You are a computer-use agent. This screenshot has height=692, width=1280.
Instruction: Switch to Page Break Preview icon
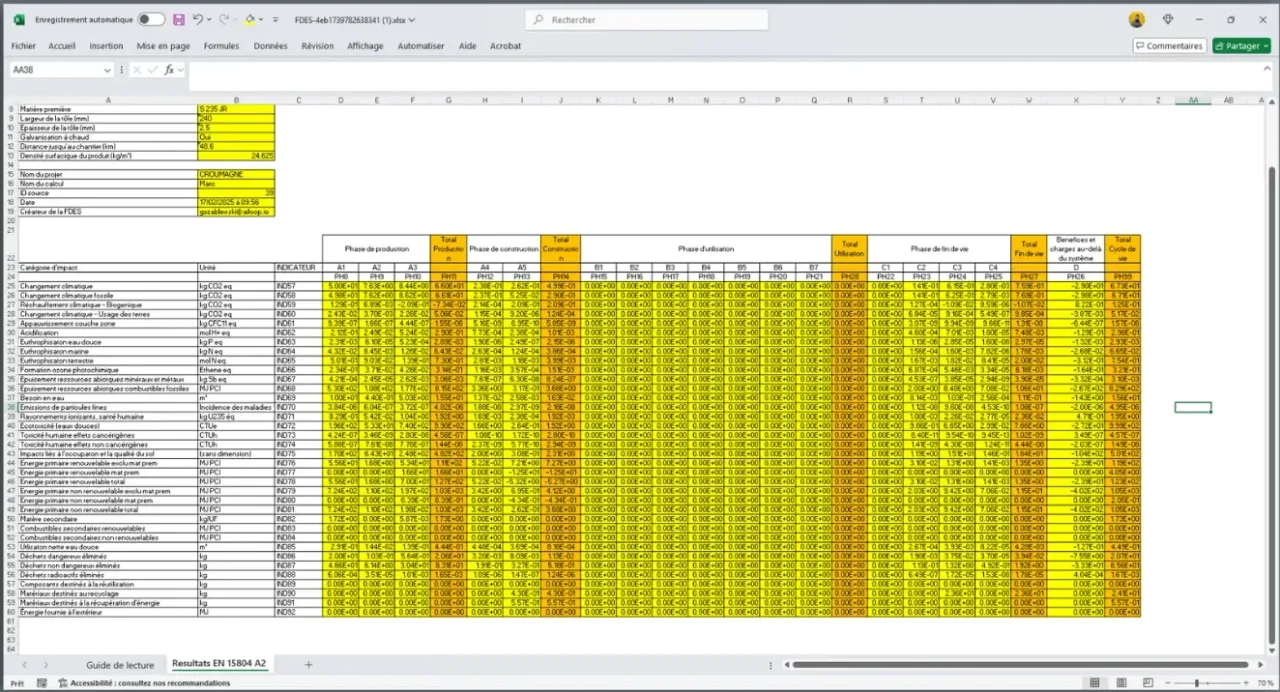pyautogui.click(x=1149, y=683)
